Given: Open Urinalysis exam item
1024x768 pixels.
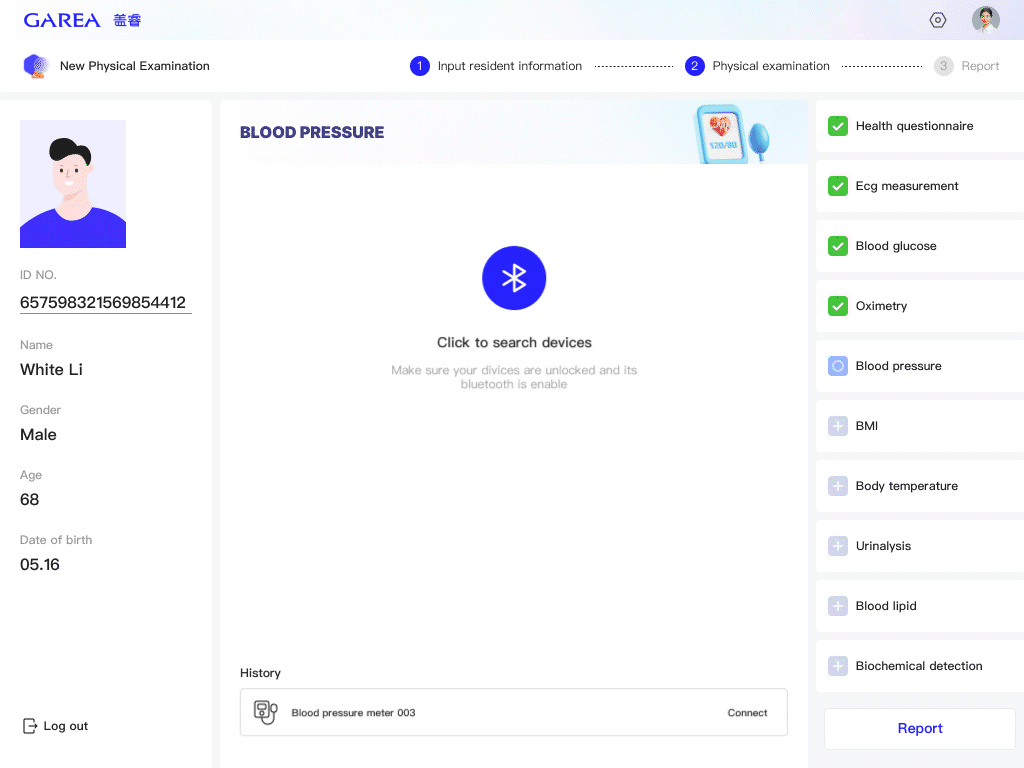Looking at the screenshot, I should [920, 546].
